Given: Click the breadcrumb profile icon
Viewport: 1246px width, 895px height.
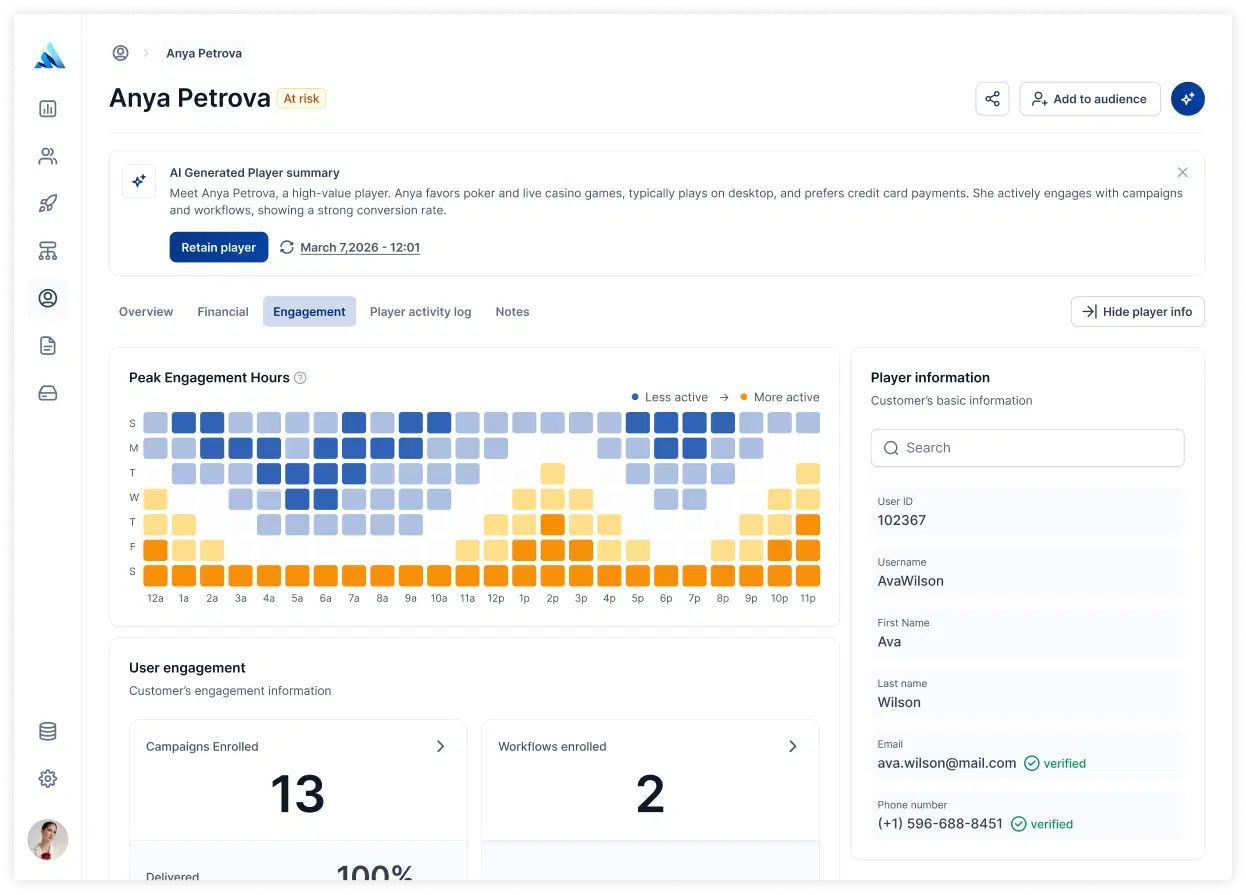Looking at the screenshot, I should coord(121,53).
